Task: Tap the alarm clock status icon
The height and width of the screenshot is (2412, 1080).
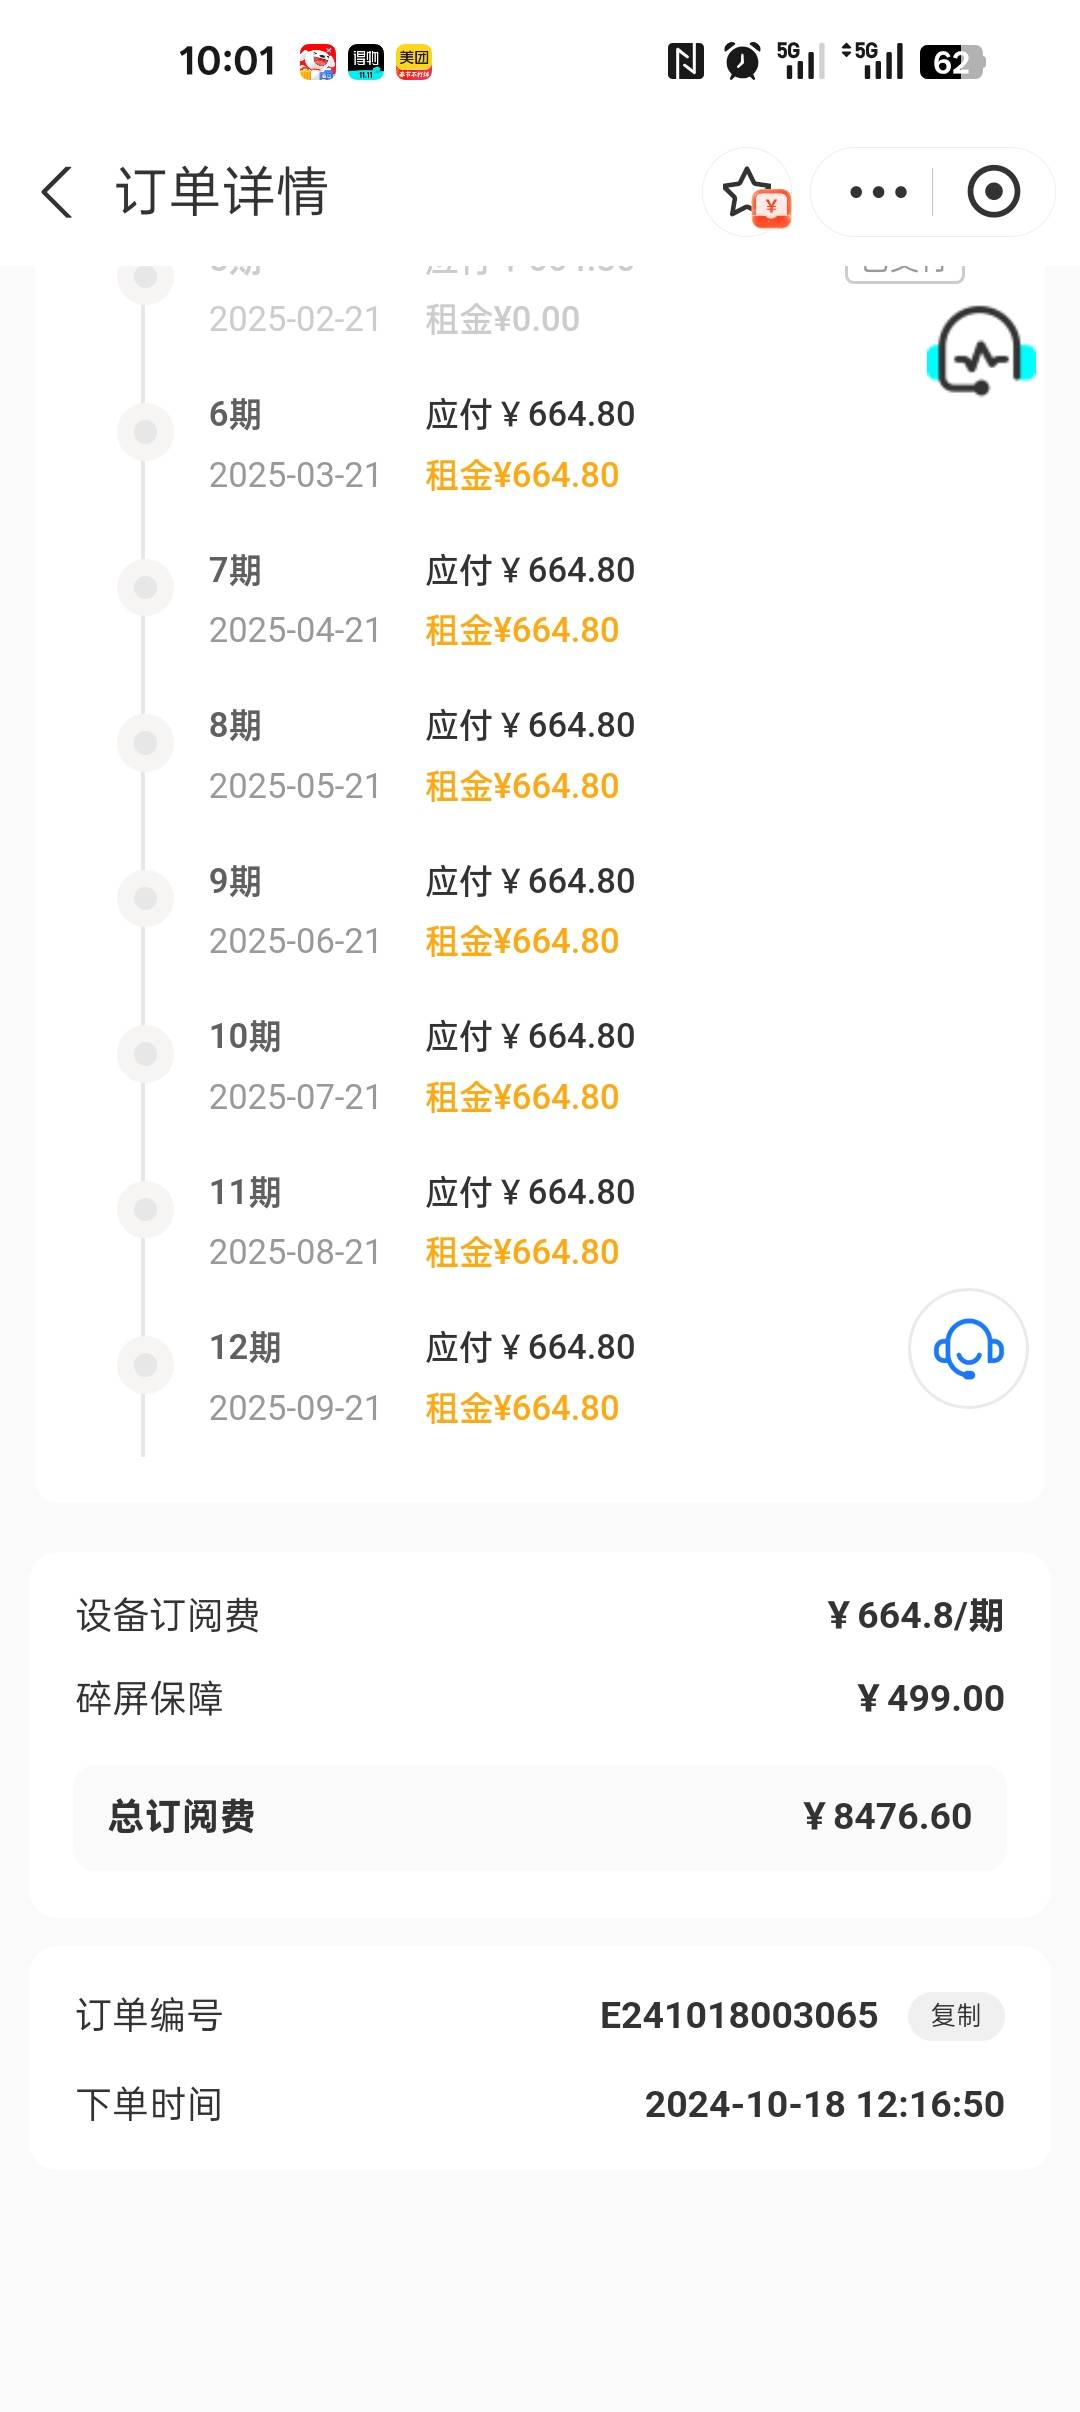Action: pyautogui.click(x=742, y=62)
